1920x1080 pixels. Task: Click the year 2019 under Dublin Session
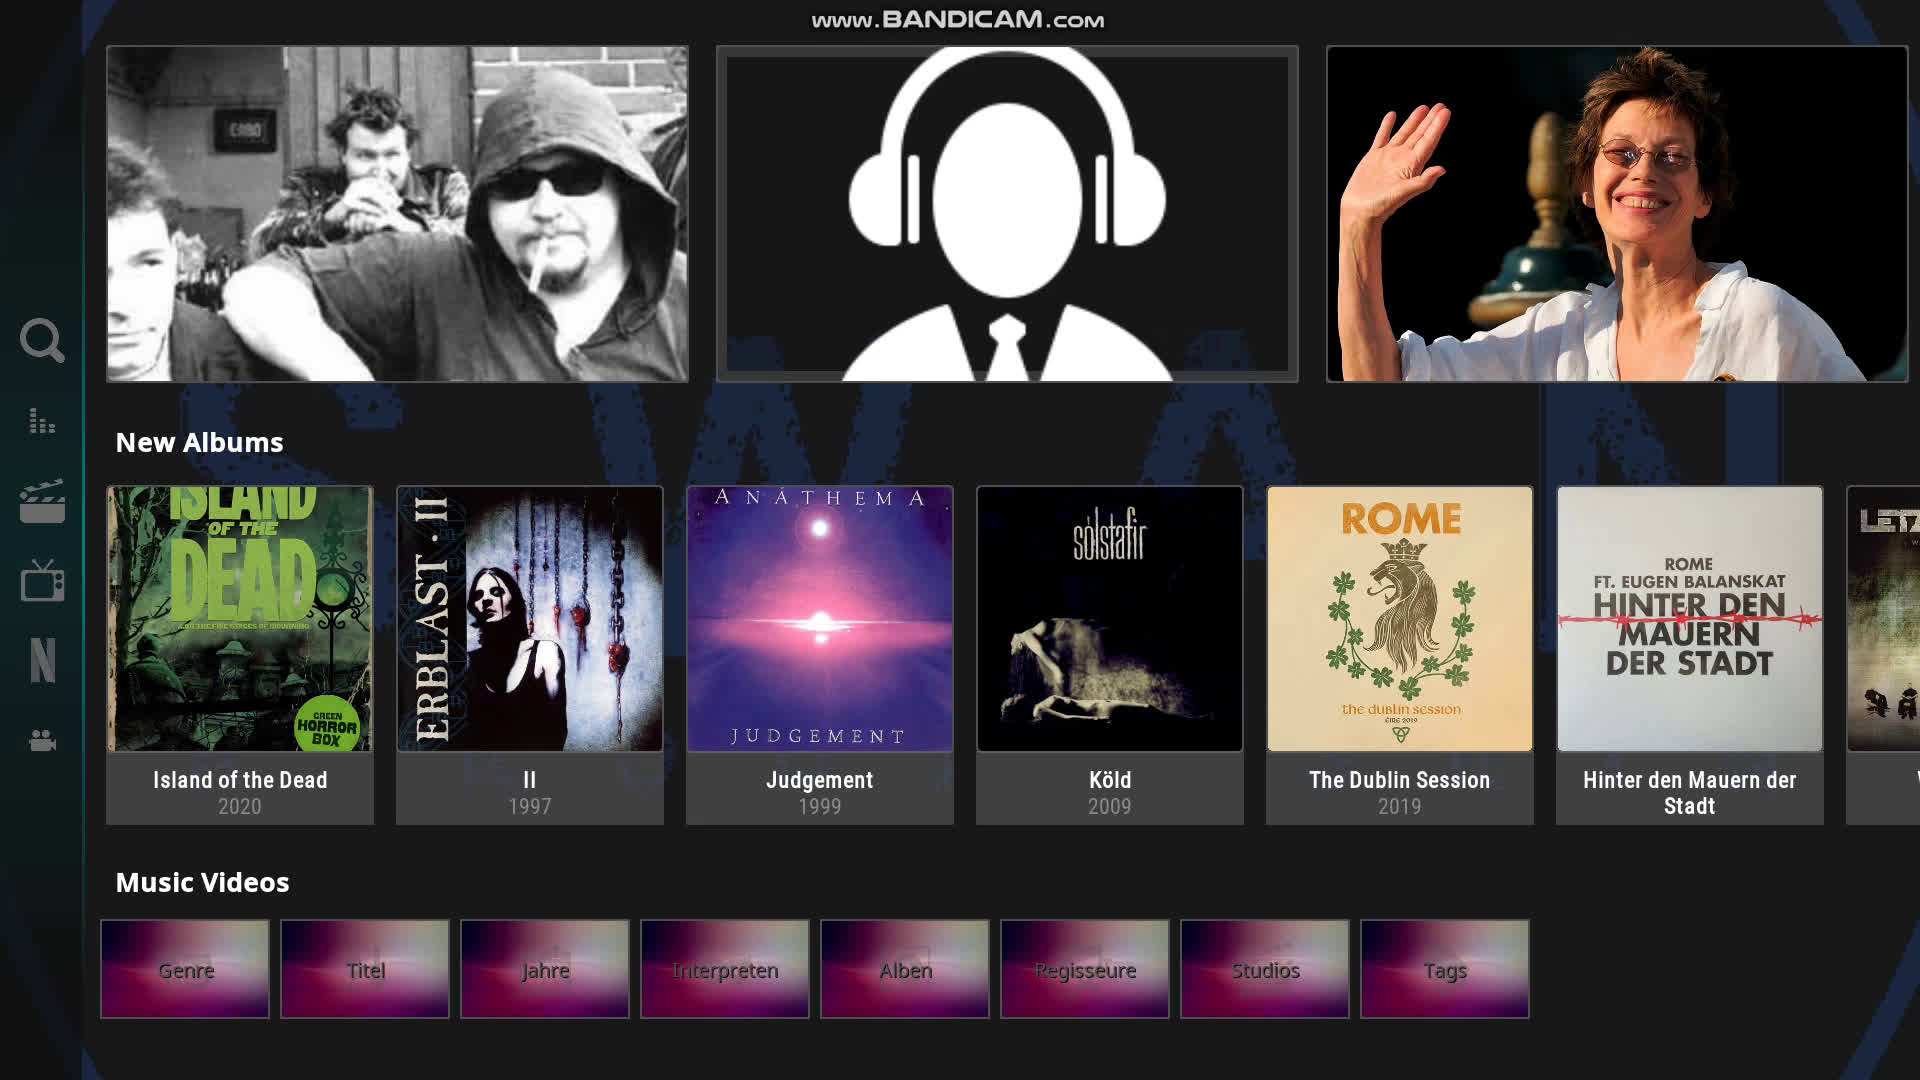pos(1400,806)
